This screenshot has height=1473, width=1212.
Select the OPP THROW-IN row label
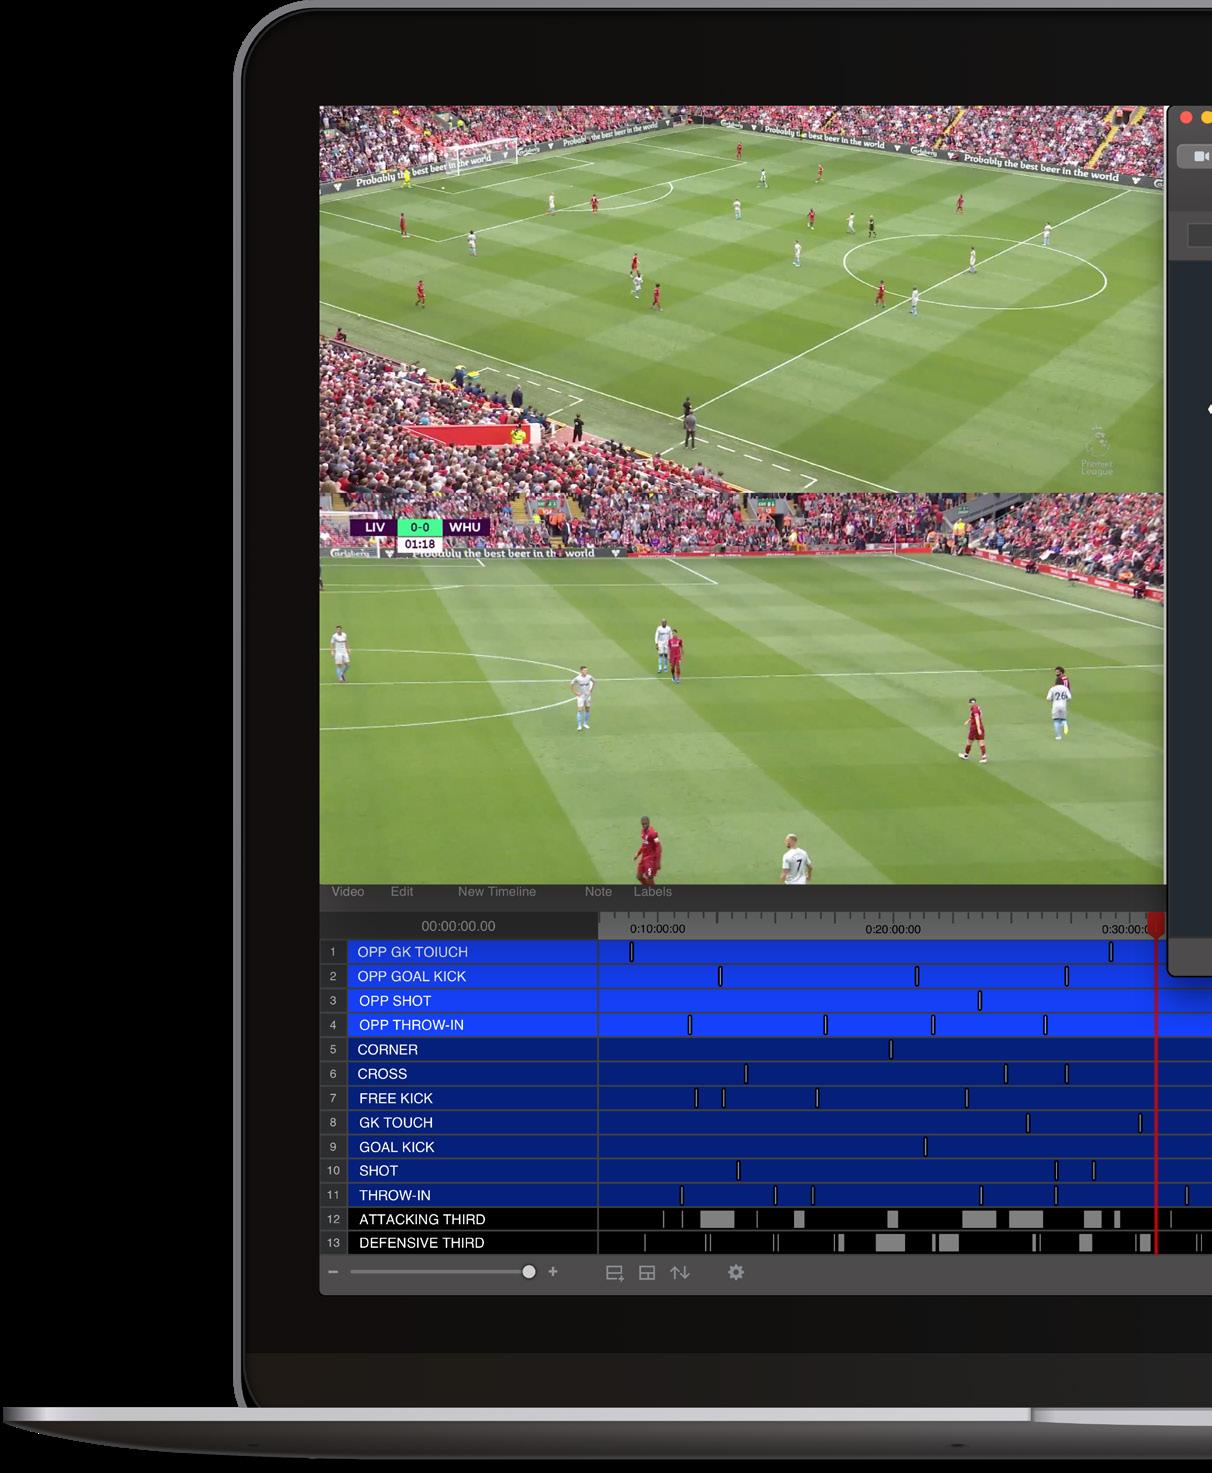click(x=411, y=1025)
